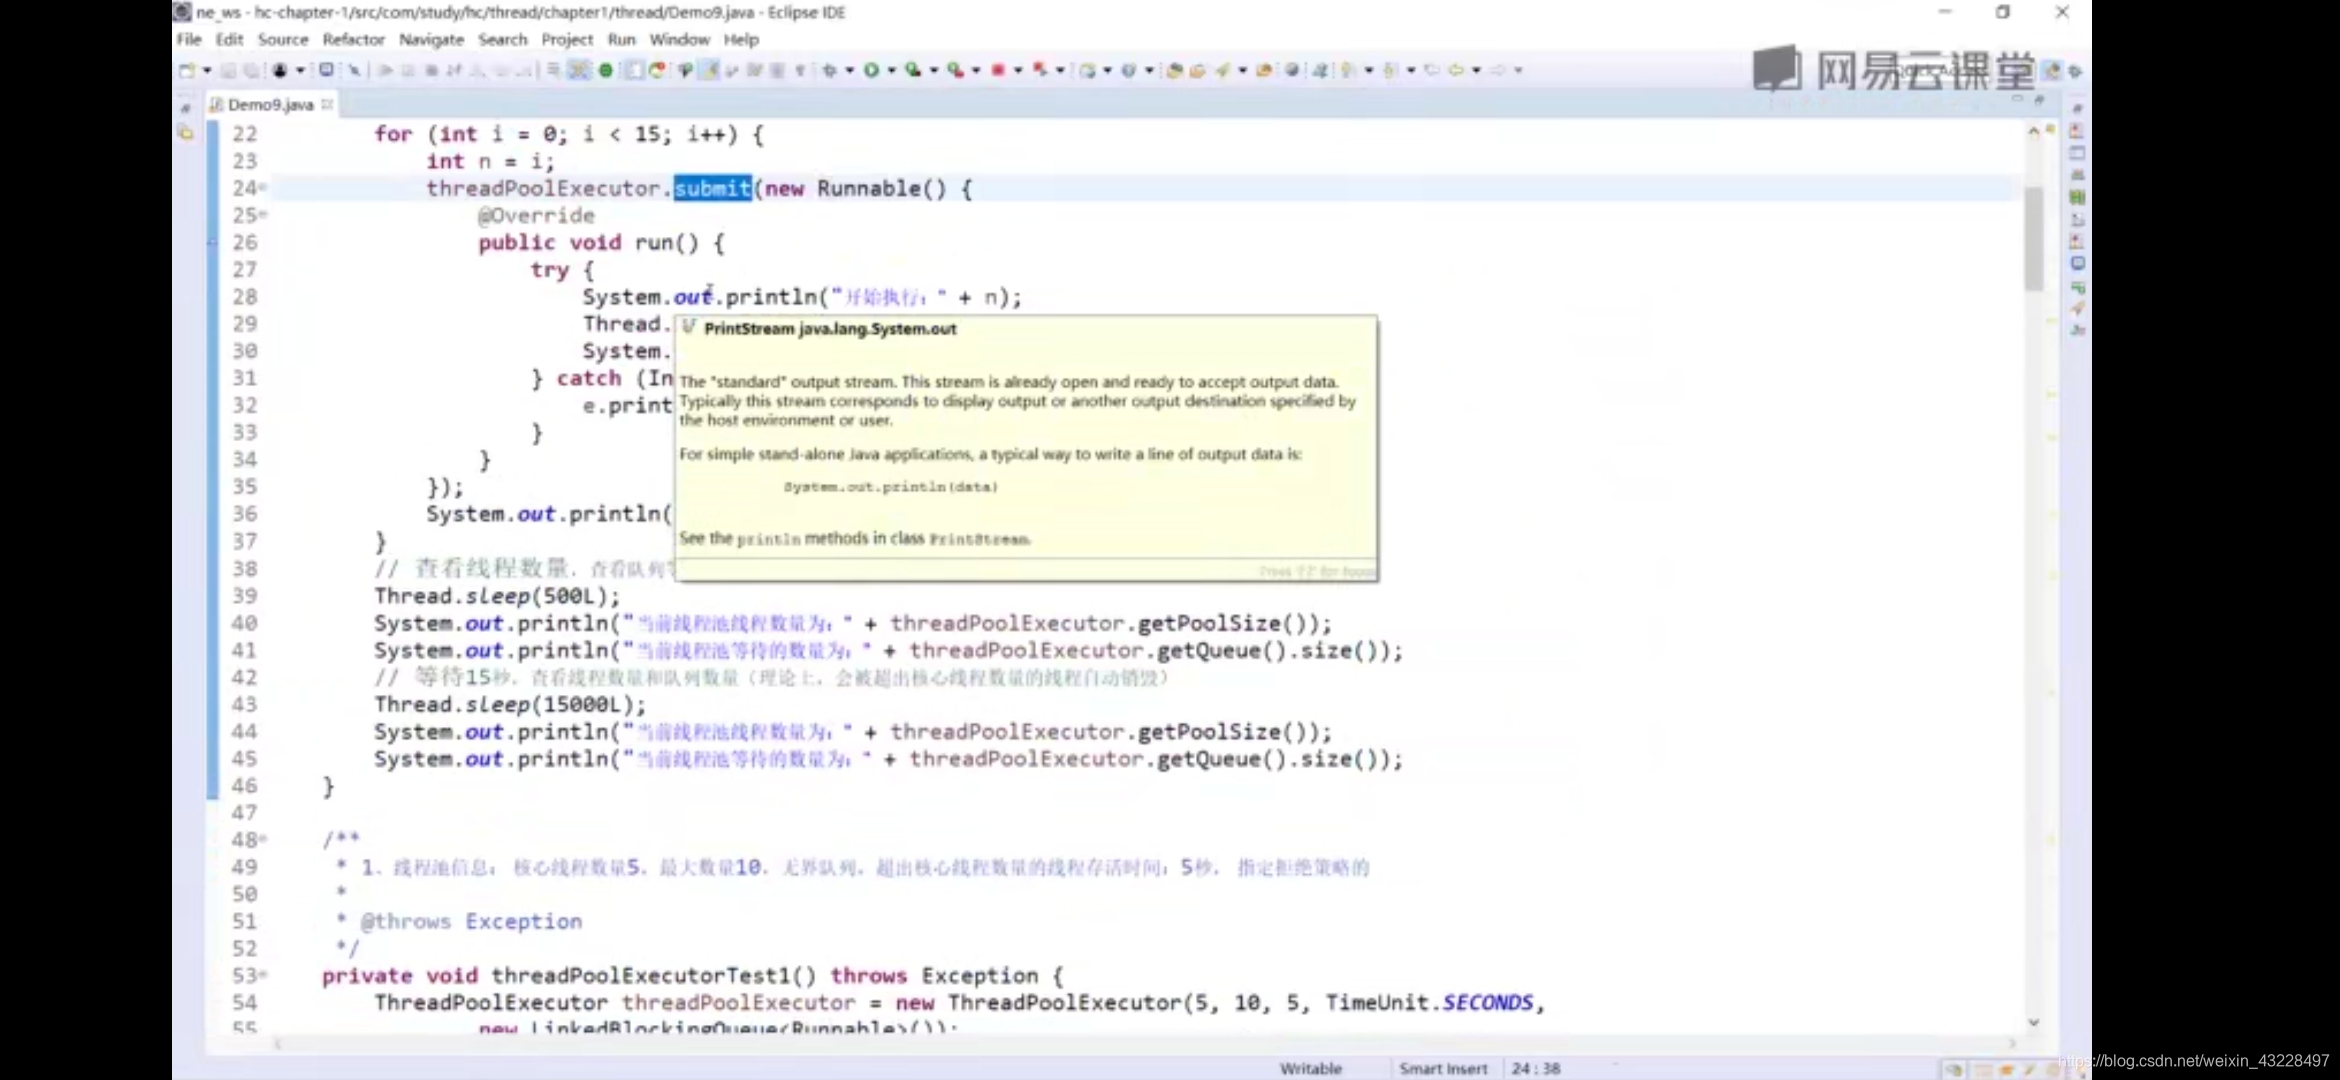Click the red square toolbar icon
Screen dimensions: 2340x1080
tap(997, 70)
